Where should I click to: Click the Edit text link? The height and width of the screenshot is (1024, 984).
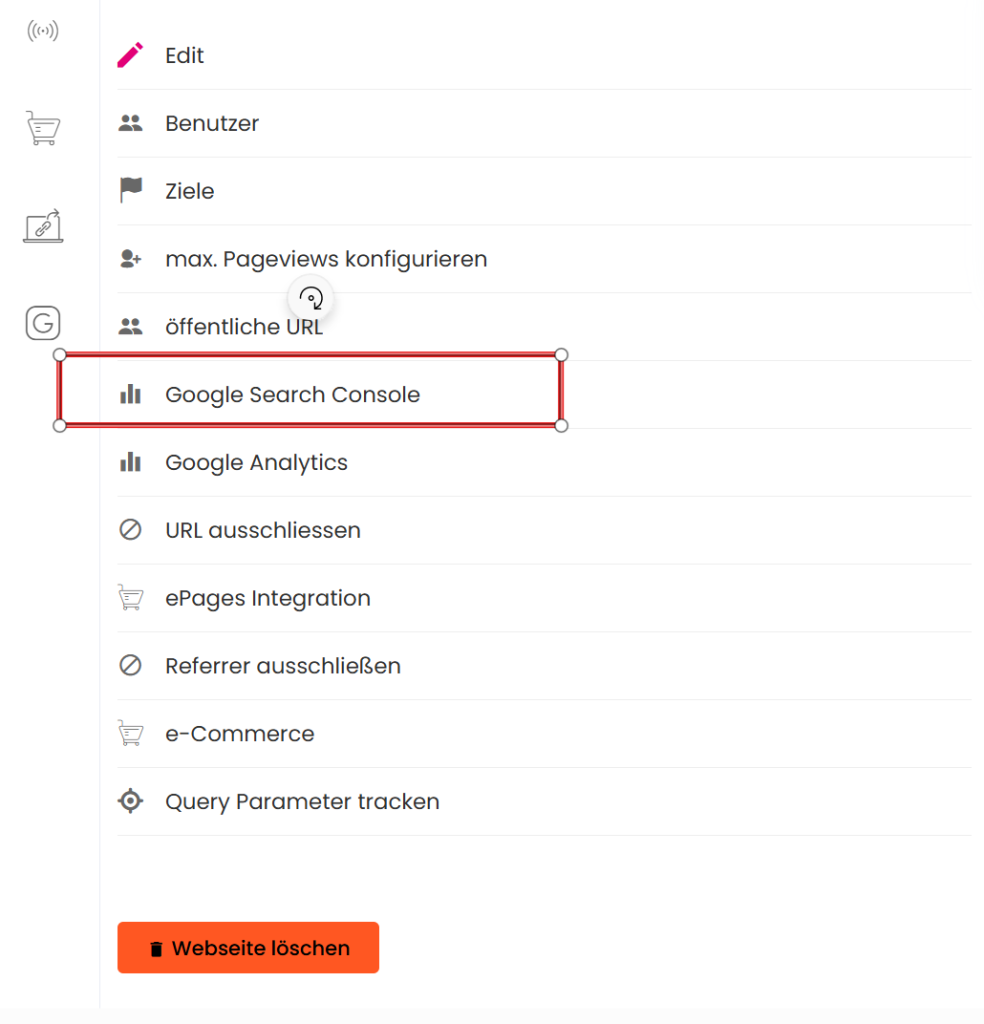[x=185, y=56]
